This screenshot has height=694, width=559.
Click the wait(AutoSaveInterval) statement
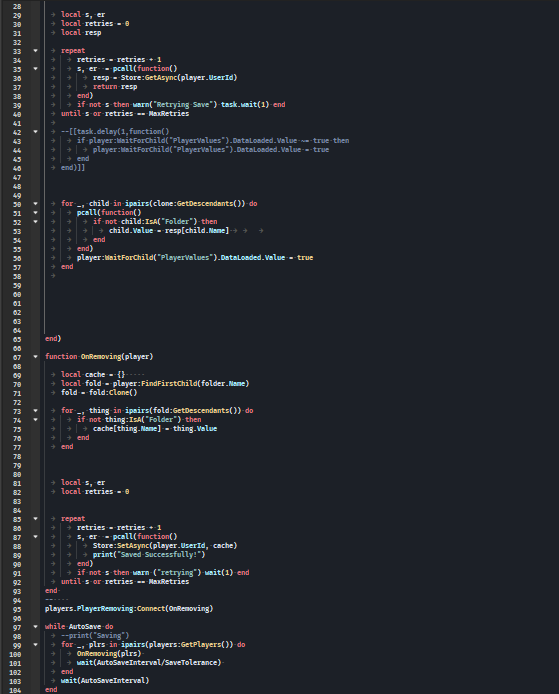(105, 680)
